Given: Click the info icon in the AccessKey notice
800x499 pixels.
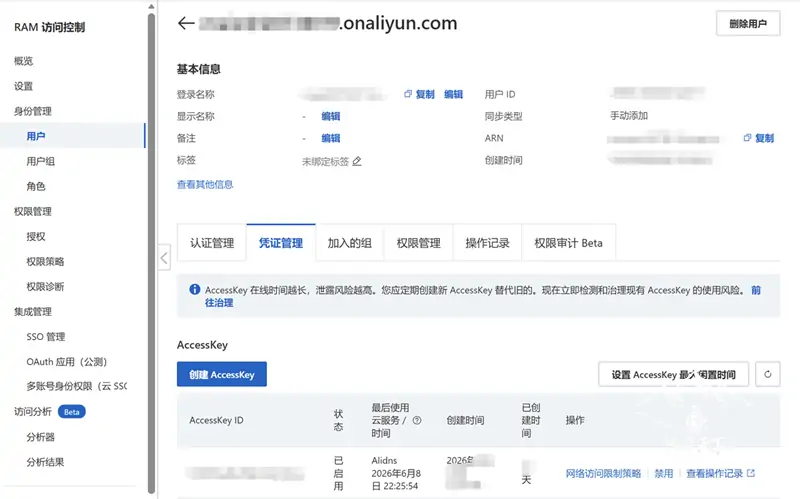Looking at the screenshot, I should [194, 289].
